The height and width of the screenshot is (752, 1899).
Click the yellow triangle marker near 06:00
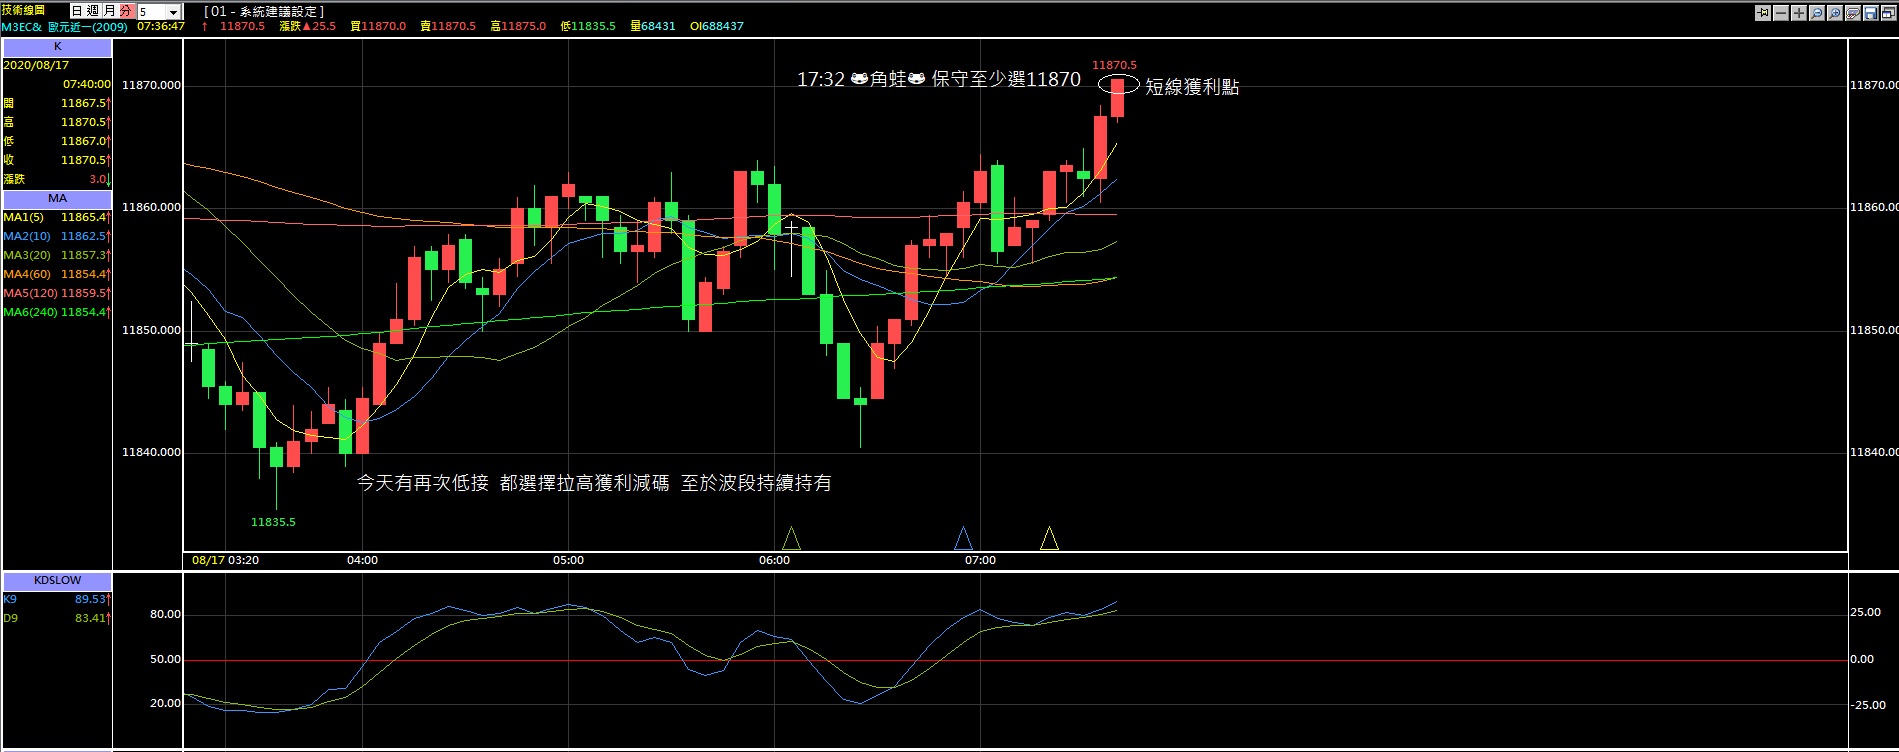791,539
